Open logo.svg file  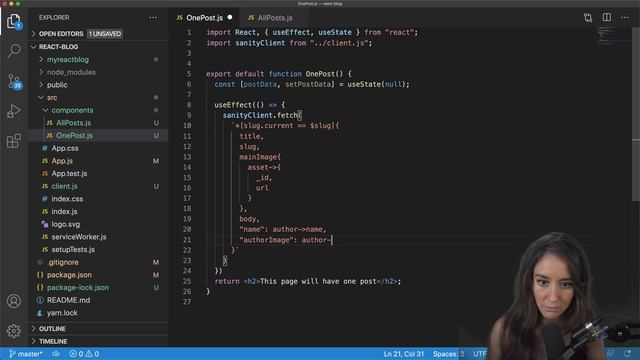(98, 224)
